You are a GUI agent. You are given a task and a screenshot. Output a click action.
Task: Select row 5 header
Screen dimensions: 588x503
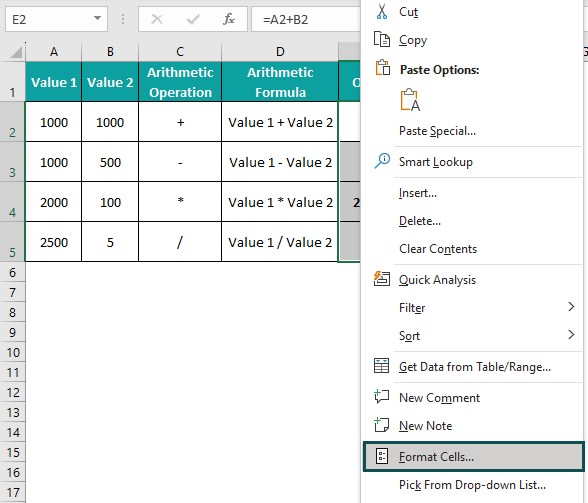point(12,242)
